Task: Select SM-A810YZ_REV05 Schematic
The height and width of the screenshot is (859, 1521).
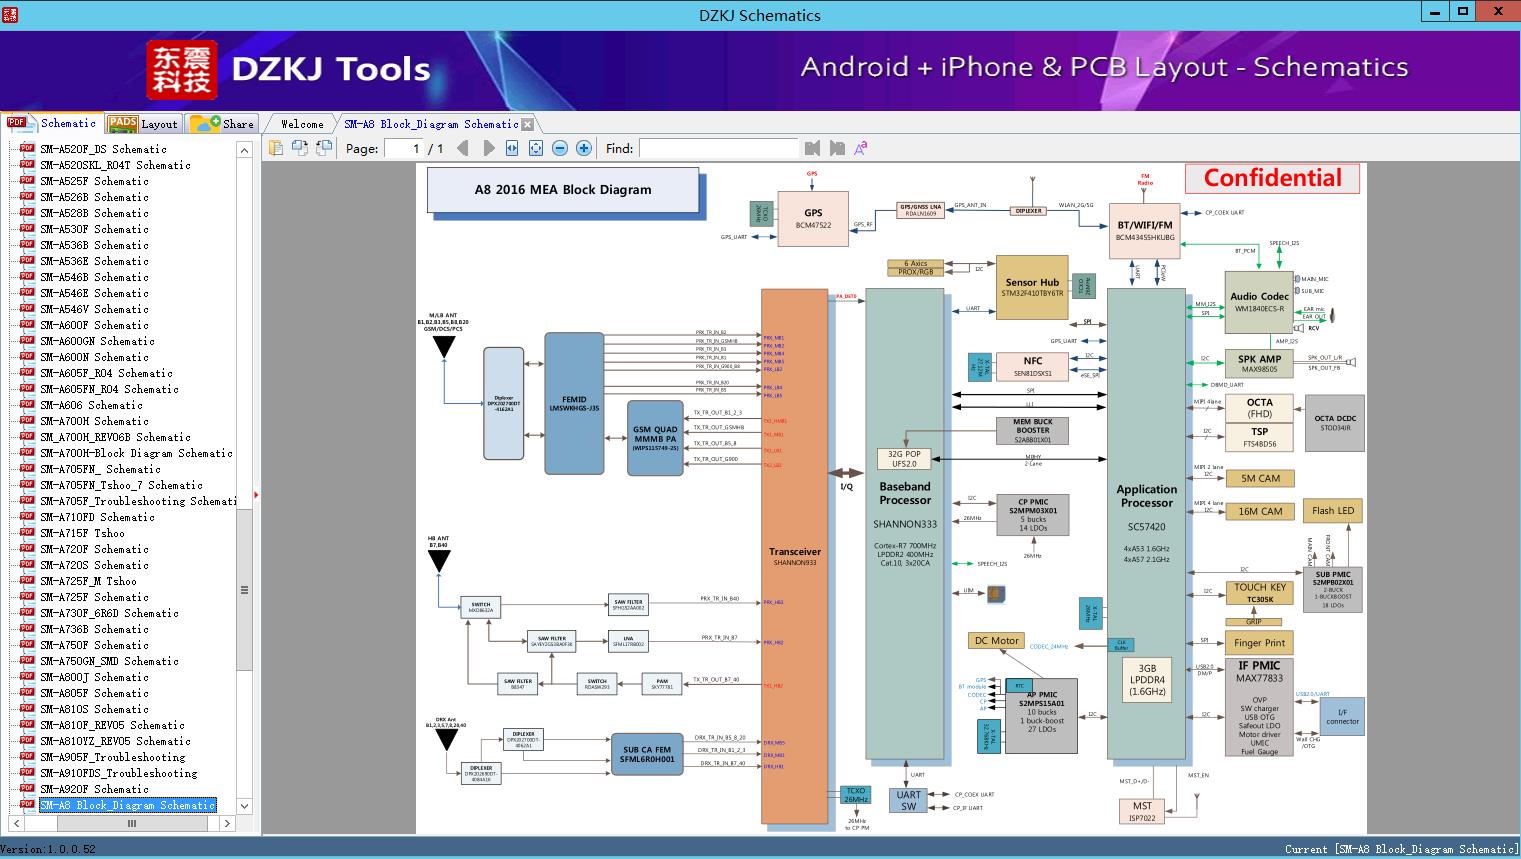Action: coord(115,741)
